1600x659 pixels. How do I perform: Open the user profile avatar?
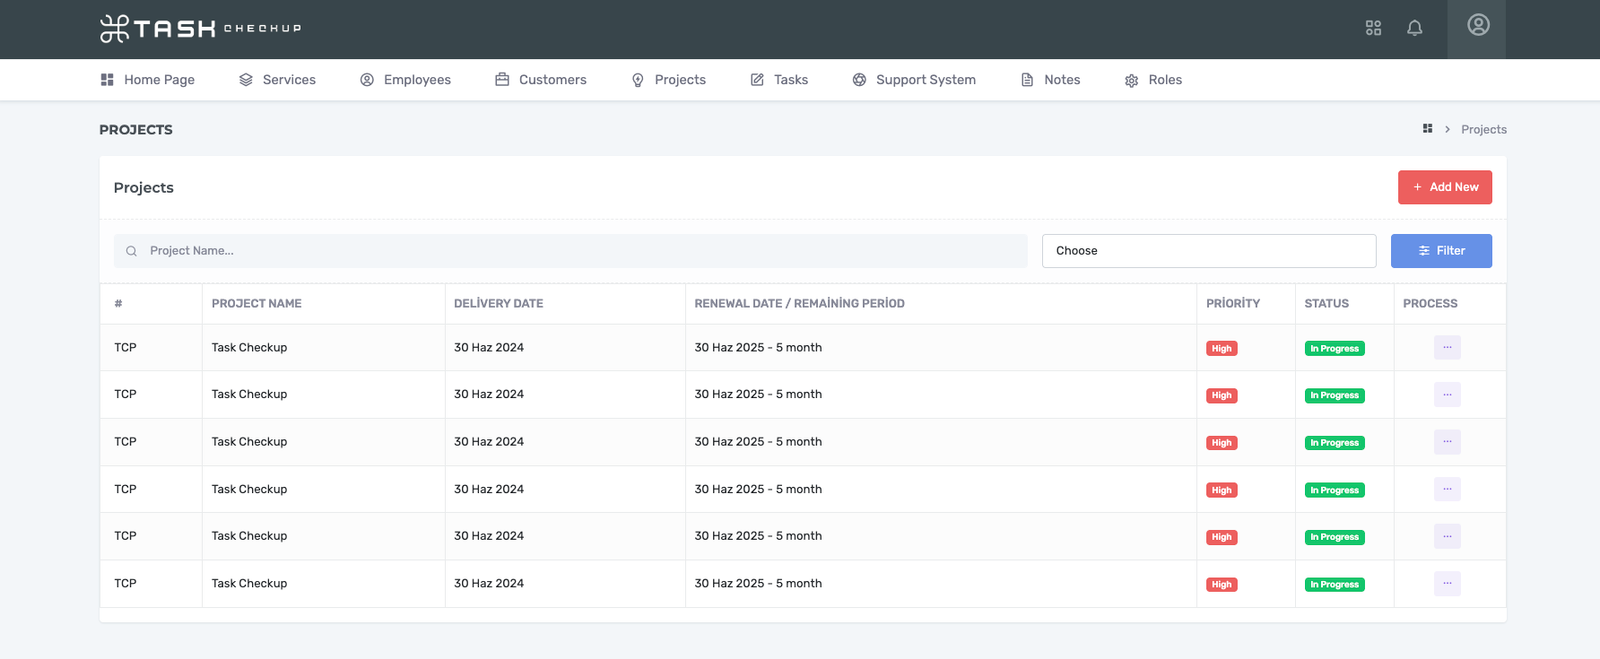pyautogui.click(x=1478, y=25)
